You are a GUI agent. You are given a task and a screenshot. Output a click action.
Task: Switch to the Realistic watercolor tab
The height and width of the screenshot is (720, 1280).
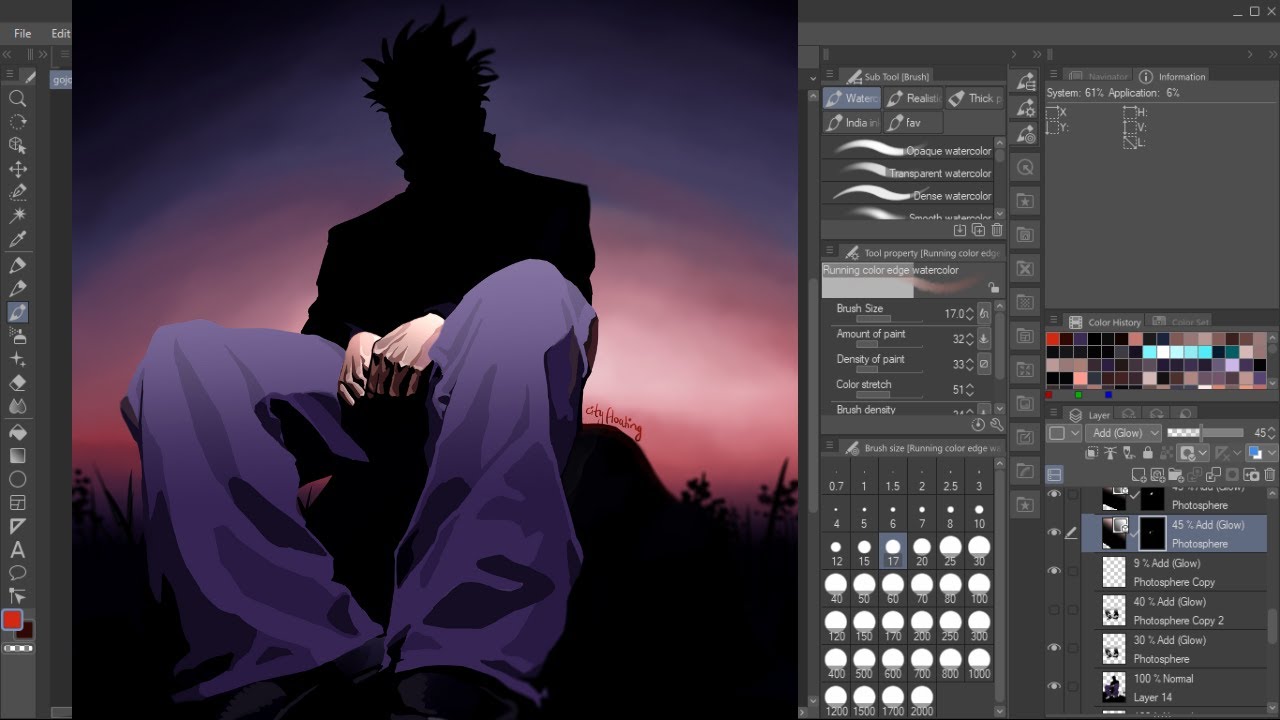[x=913, y=98]
